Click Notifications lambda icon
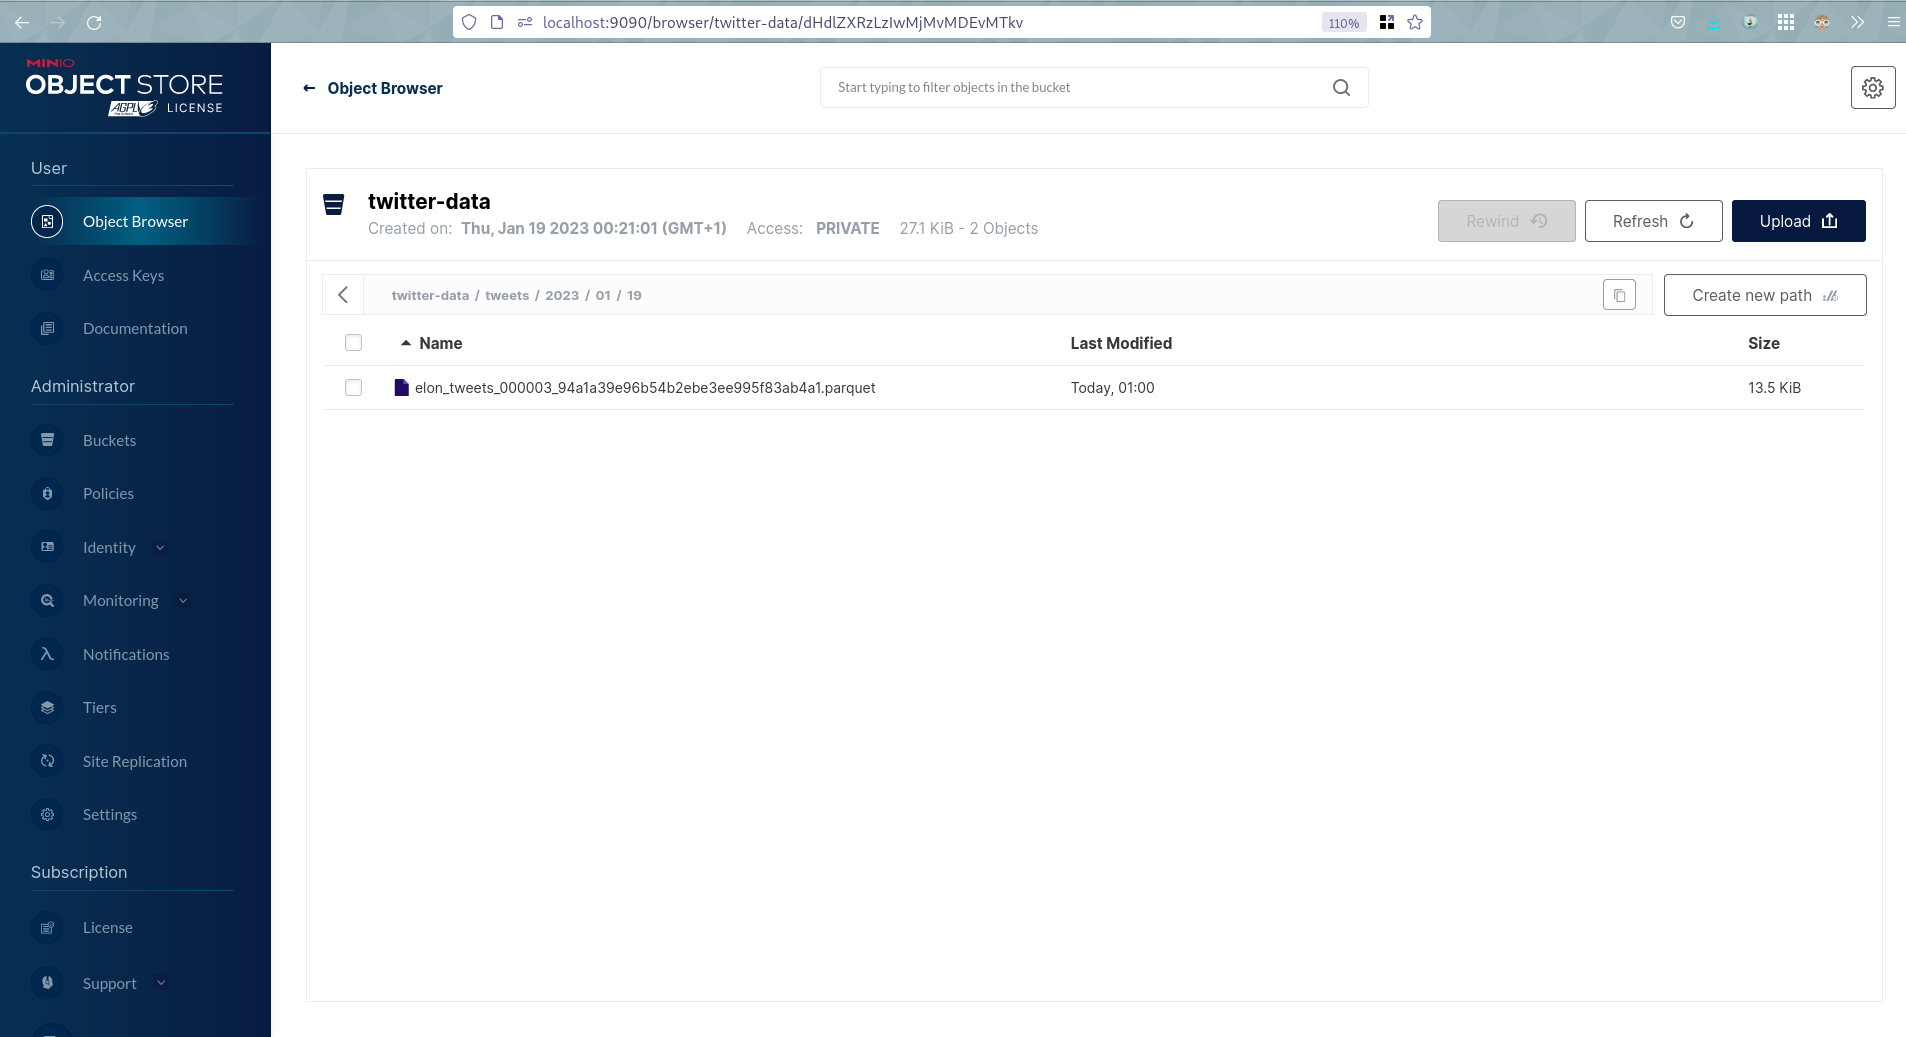The image size is (1906, 1037). coord(47,654)
